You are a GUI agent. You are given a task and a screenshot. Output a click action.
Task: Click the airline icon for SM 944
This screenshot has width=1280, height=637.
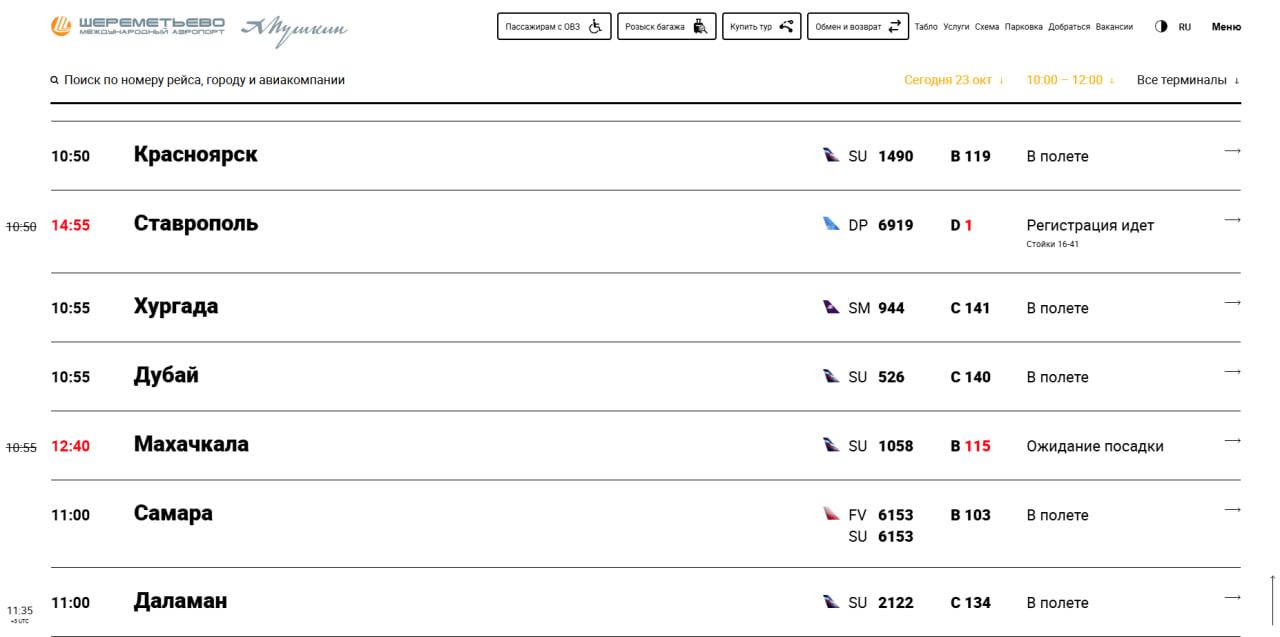pos(831,307)
